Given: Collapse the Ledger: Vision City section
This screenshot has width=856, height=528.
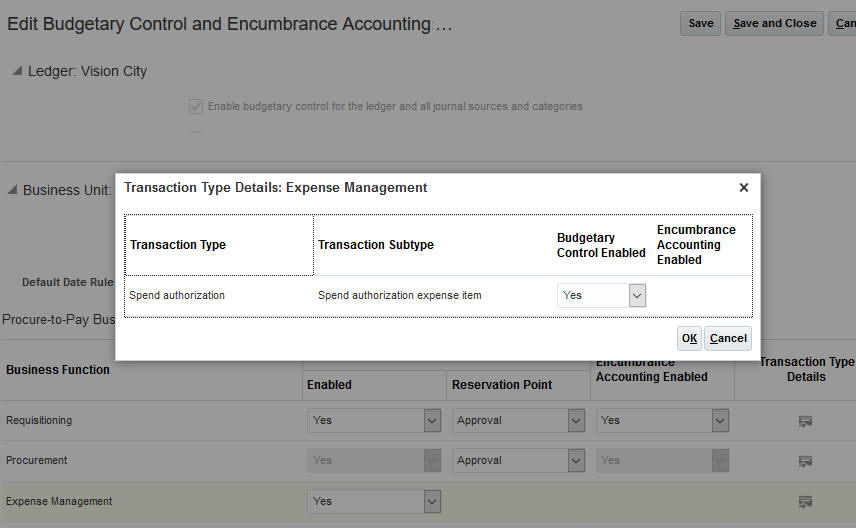Looking at the screenshot, I should pyautogui.click(x=17, y=71).
